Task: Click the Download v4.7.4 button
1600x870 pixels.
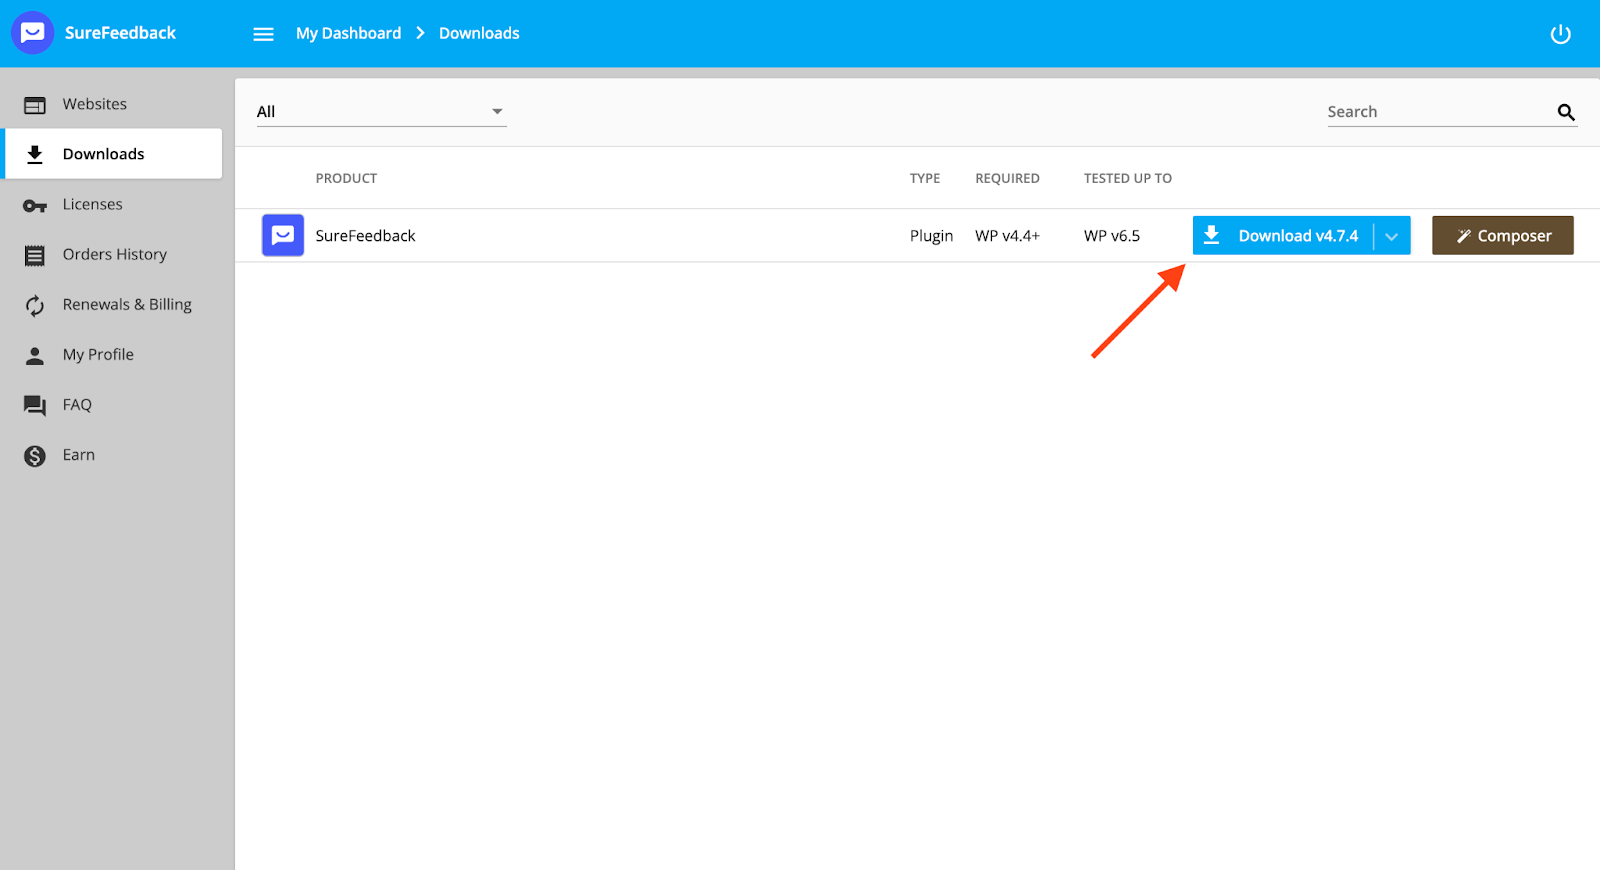Action: click(1283, 236)
